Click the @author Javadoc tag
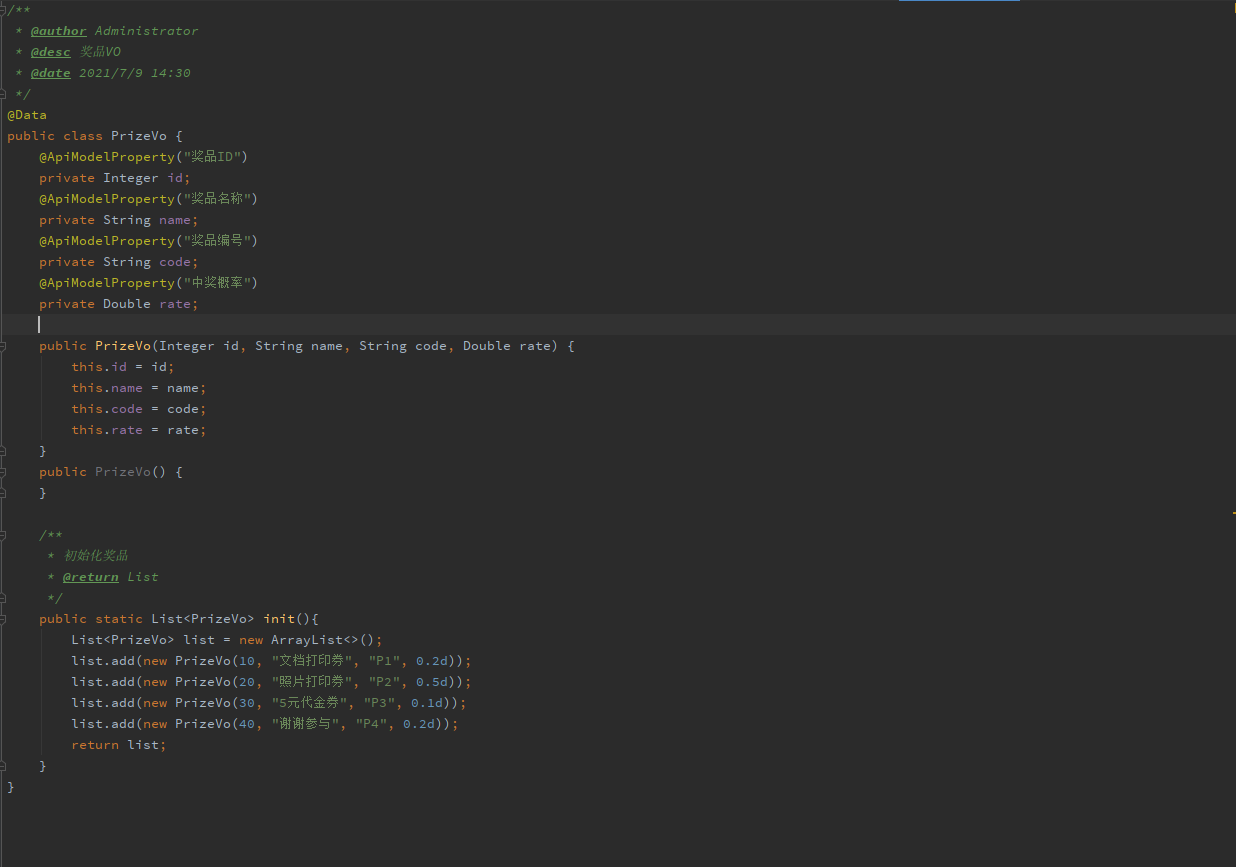The height and width of the screenshot is (867, 1236). point(58,31)
